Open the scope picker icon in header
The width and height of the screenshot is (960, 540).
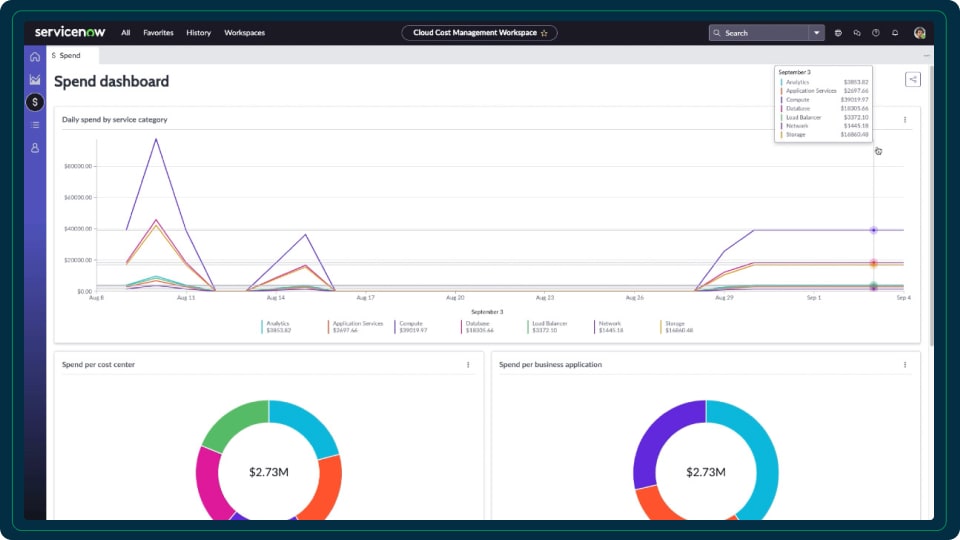838,33
